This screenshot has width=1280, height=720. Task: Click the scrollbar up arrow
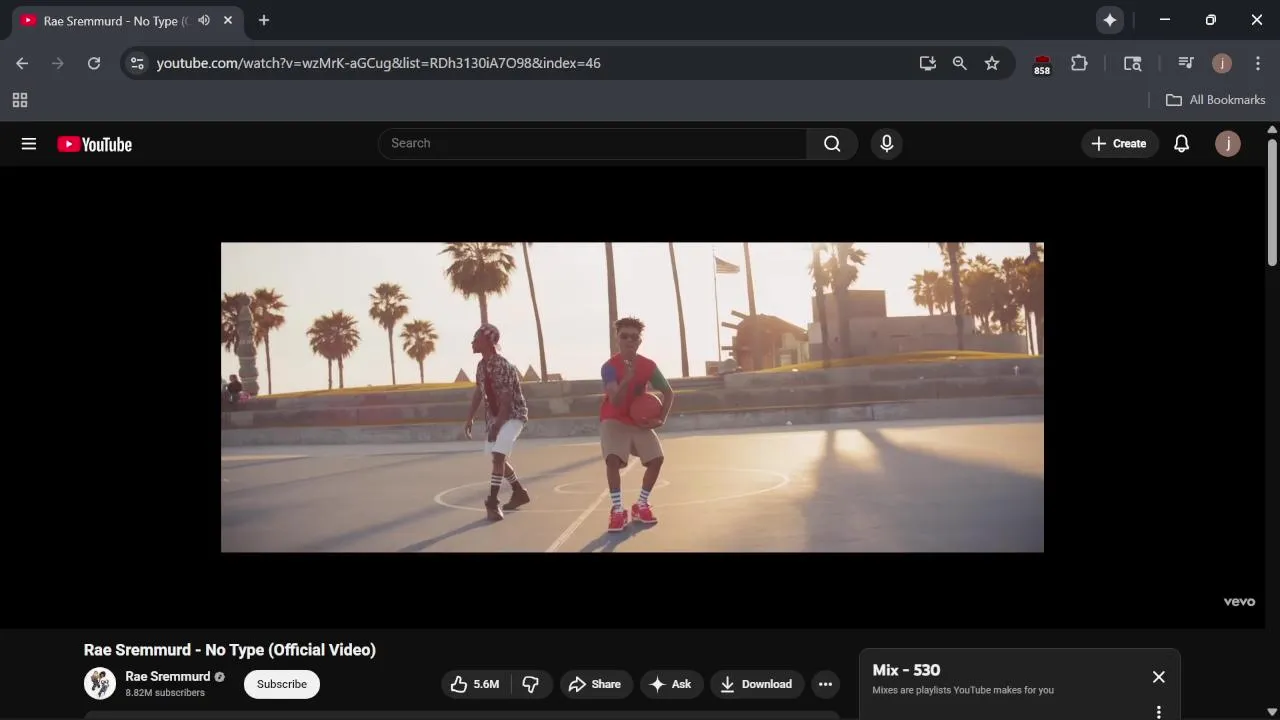click(1272, 129)
